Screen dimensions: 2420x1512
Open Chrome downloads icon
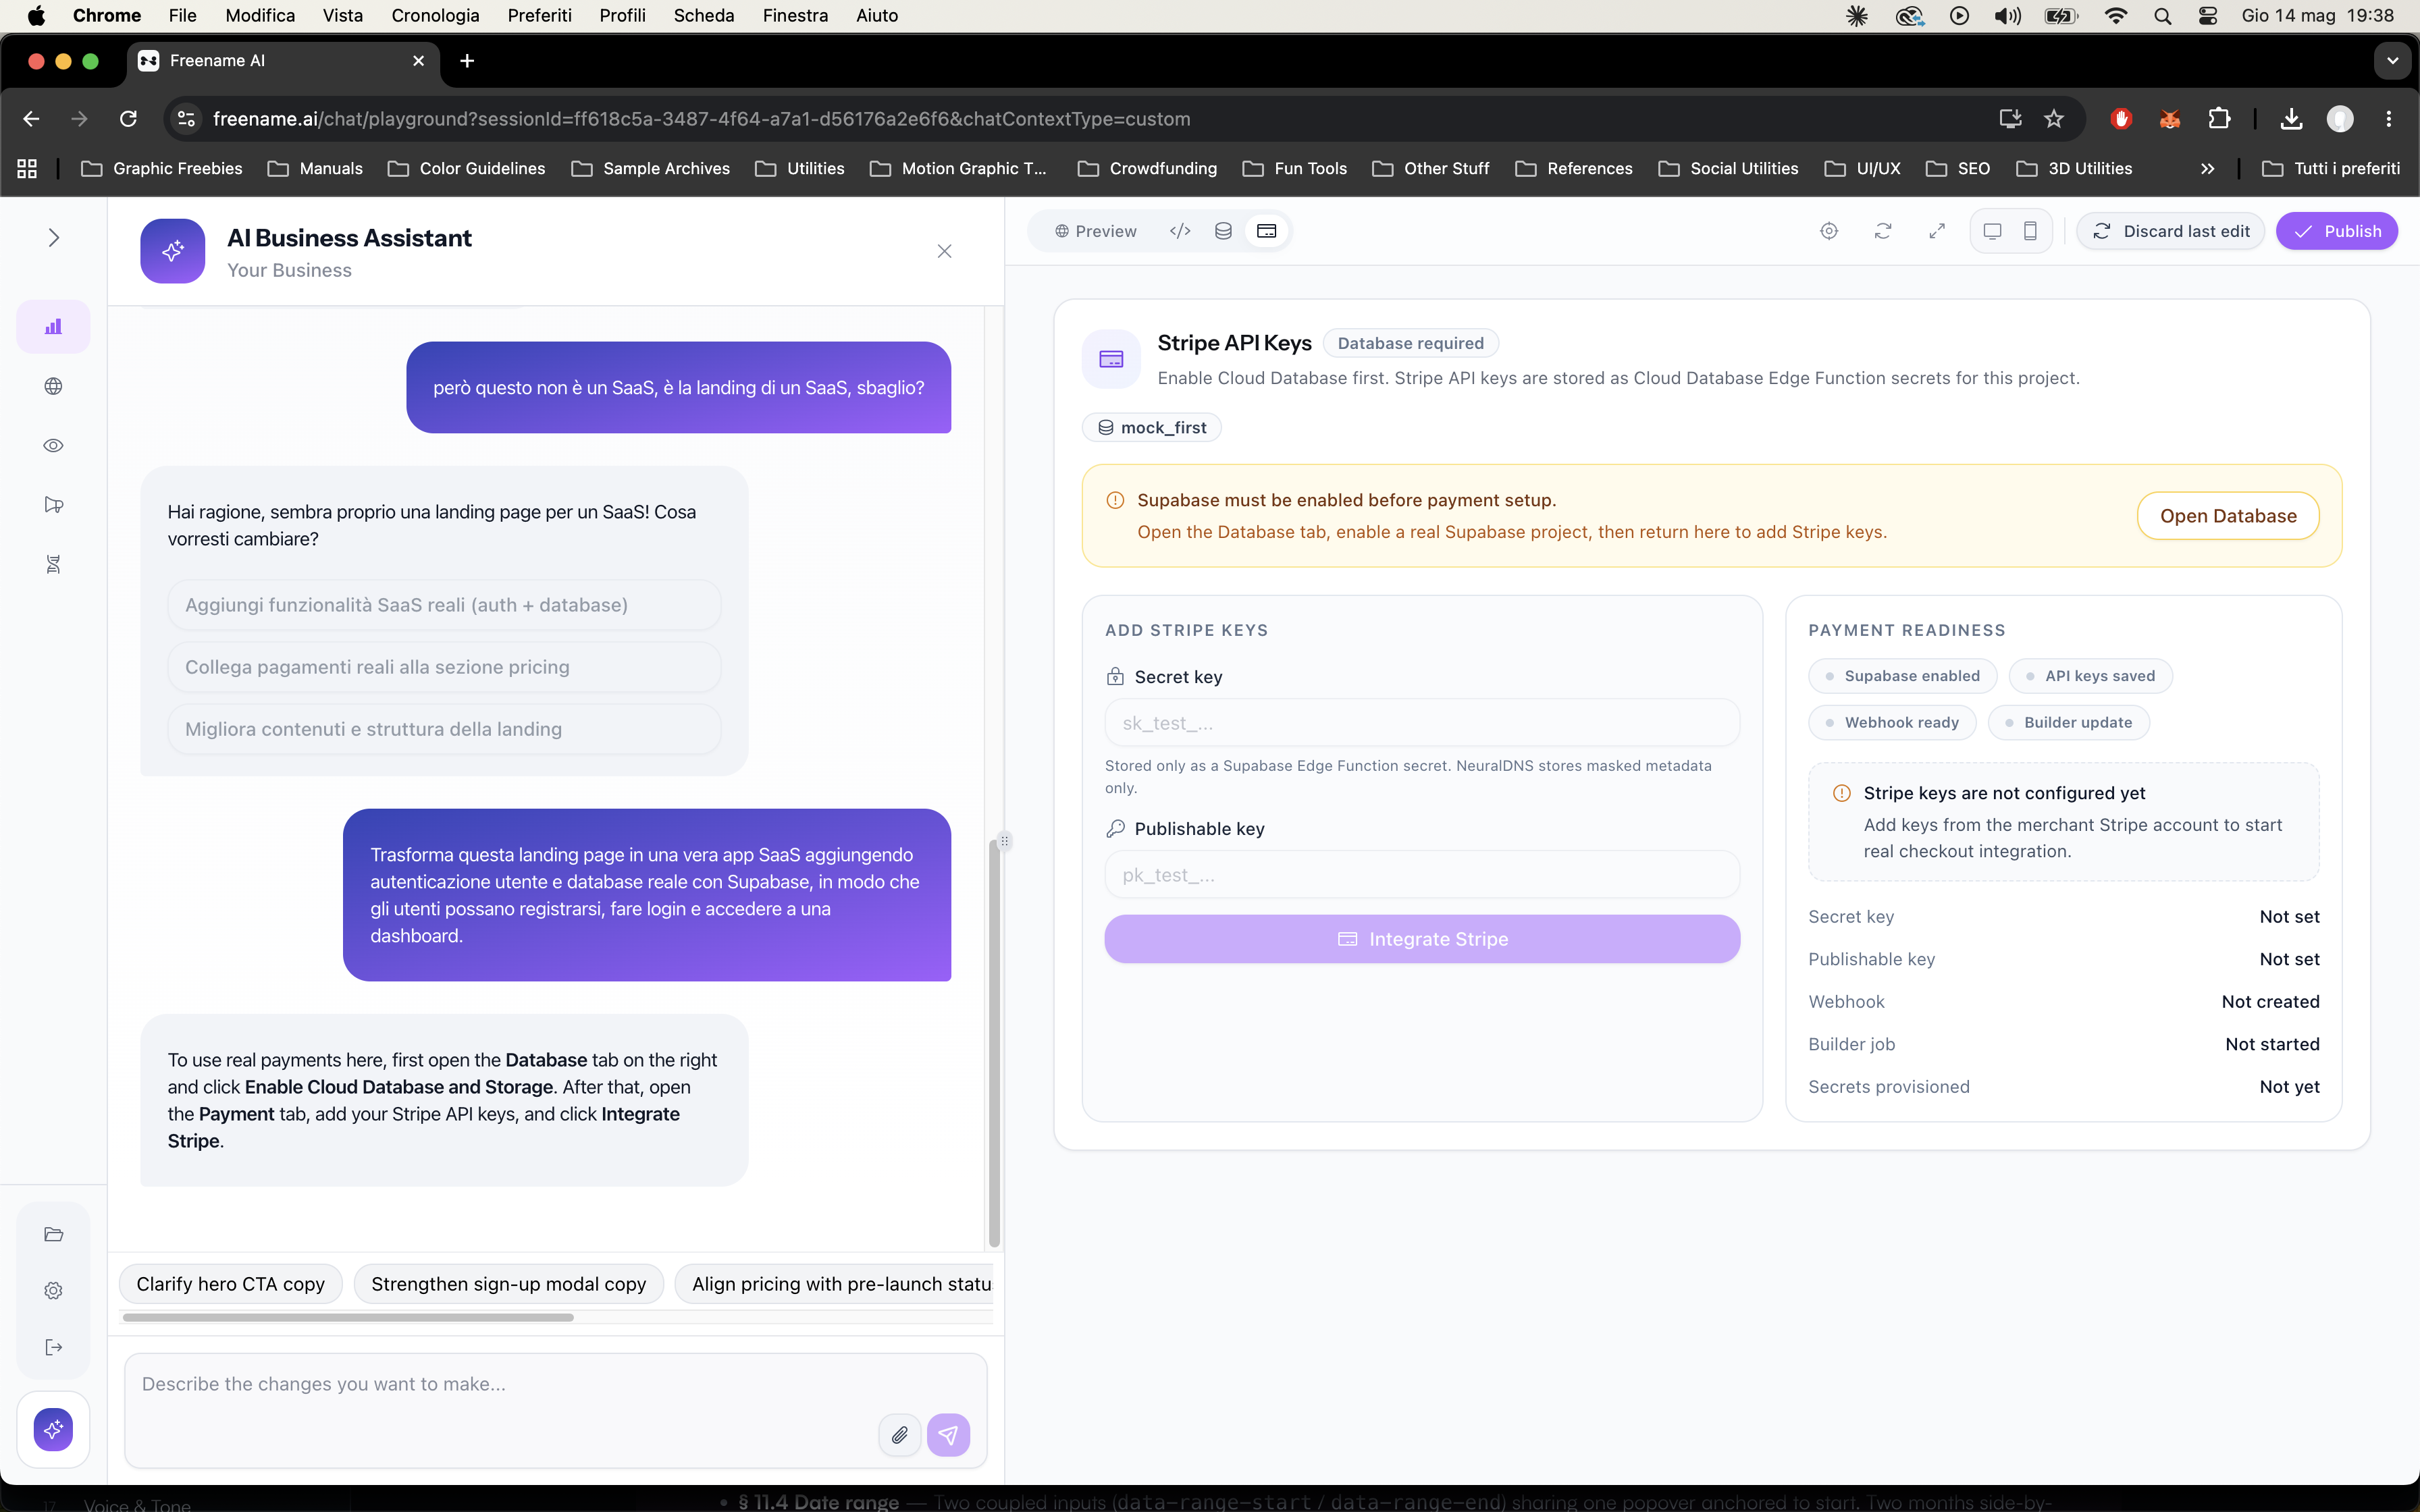coord(2291,119)
